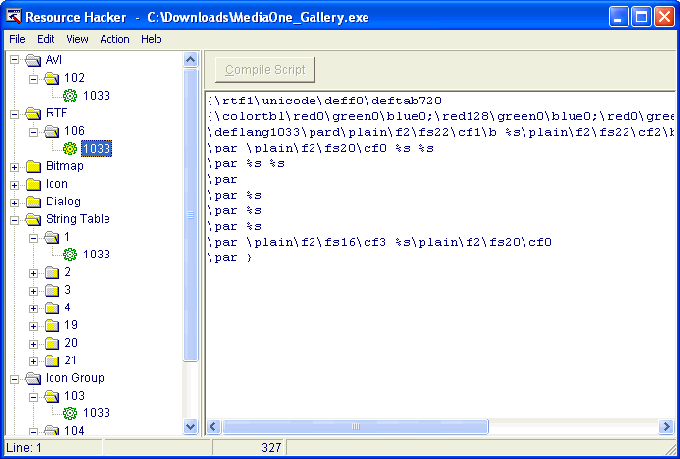Click the first line of RTF script
Image resolution: width=680 pixels, height=459 pixels.
coord(325,101)
